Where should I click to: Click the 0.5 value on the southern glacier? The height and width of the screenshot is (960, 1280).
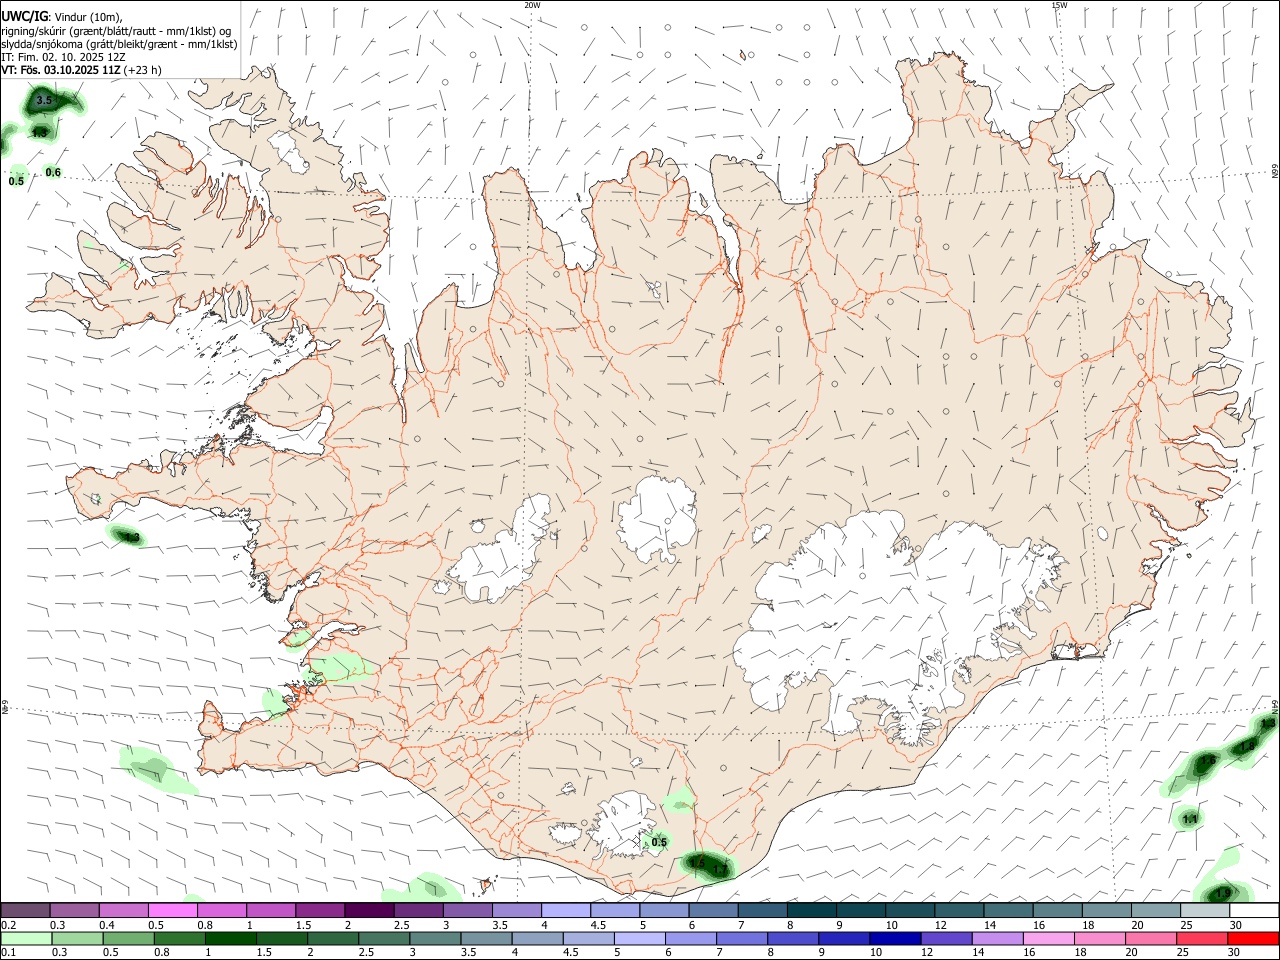(659, 842)
